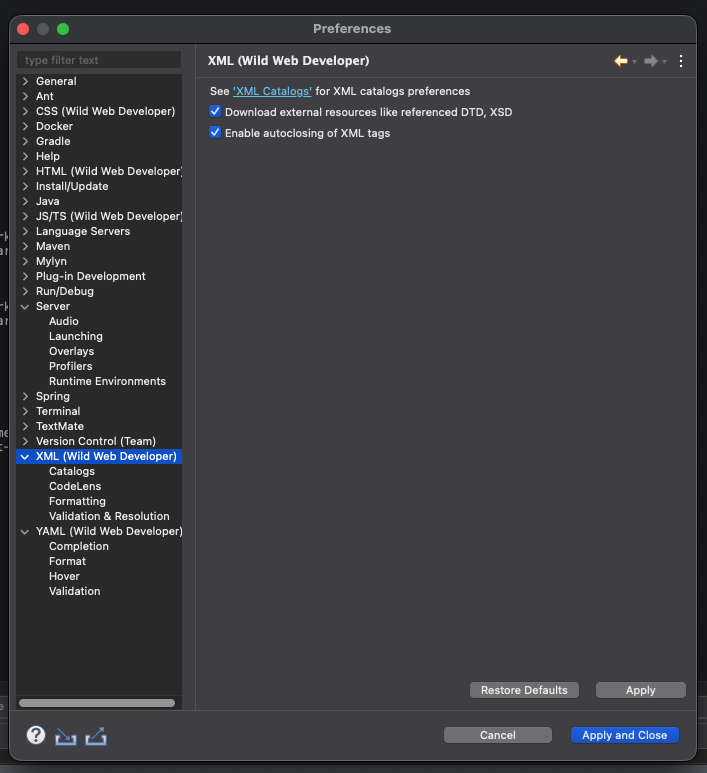Click the forward navigation arrow icon
The height and width of the screenshot is (773, 707).
(x=651, y=61)
